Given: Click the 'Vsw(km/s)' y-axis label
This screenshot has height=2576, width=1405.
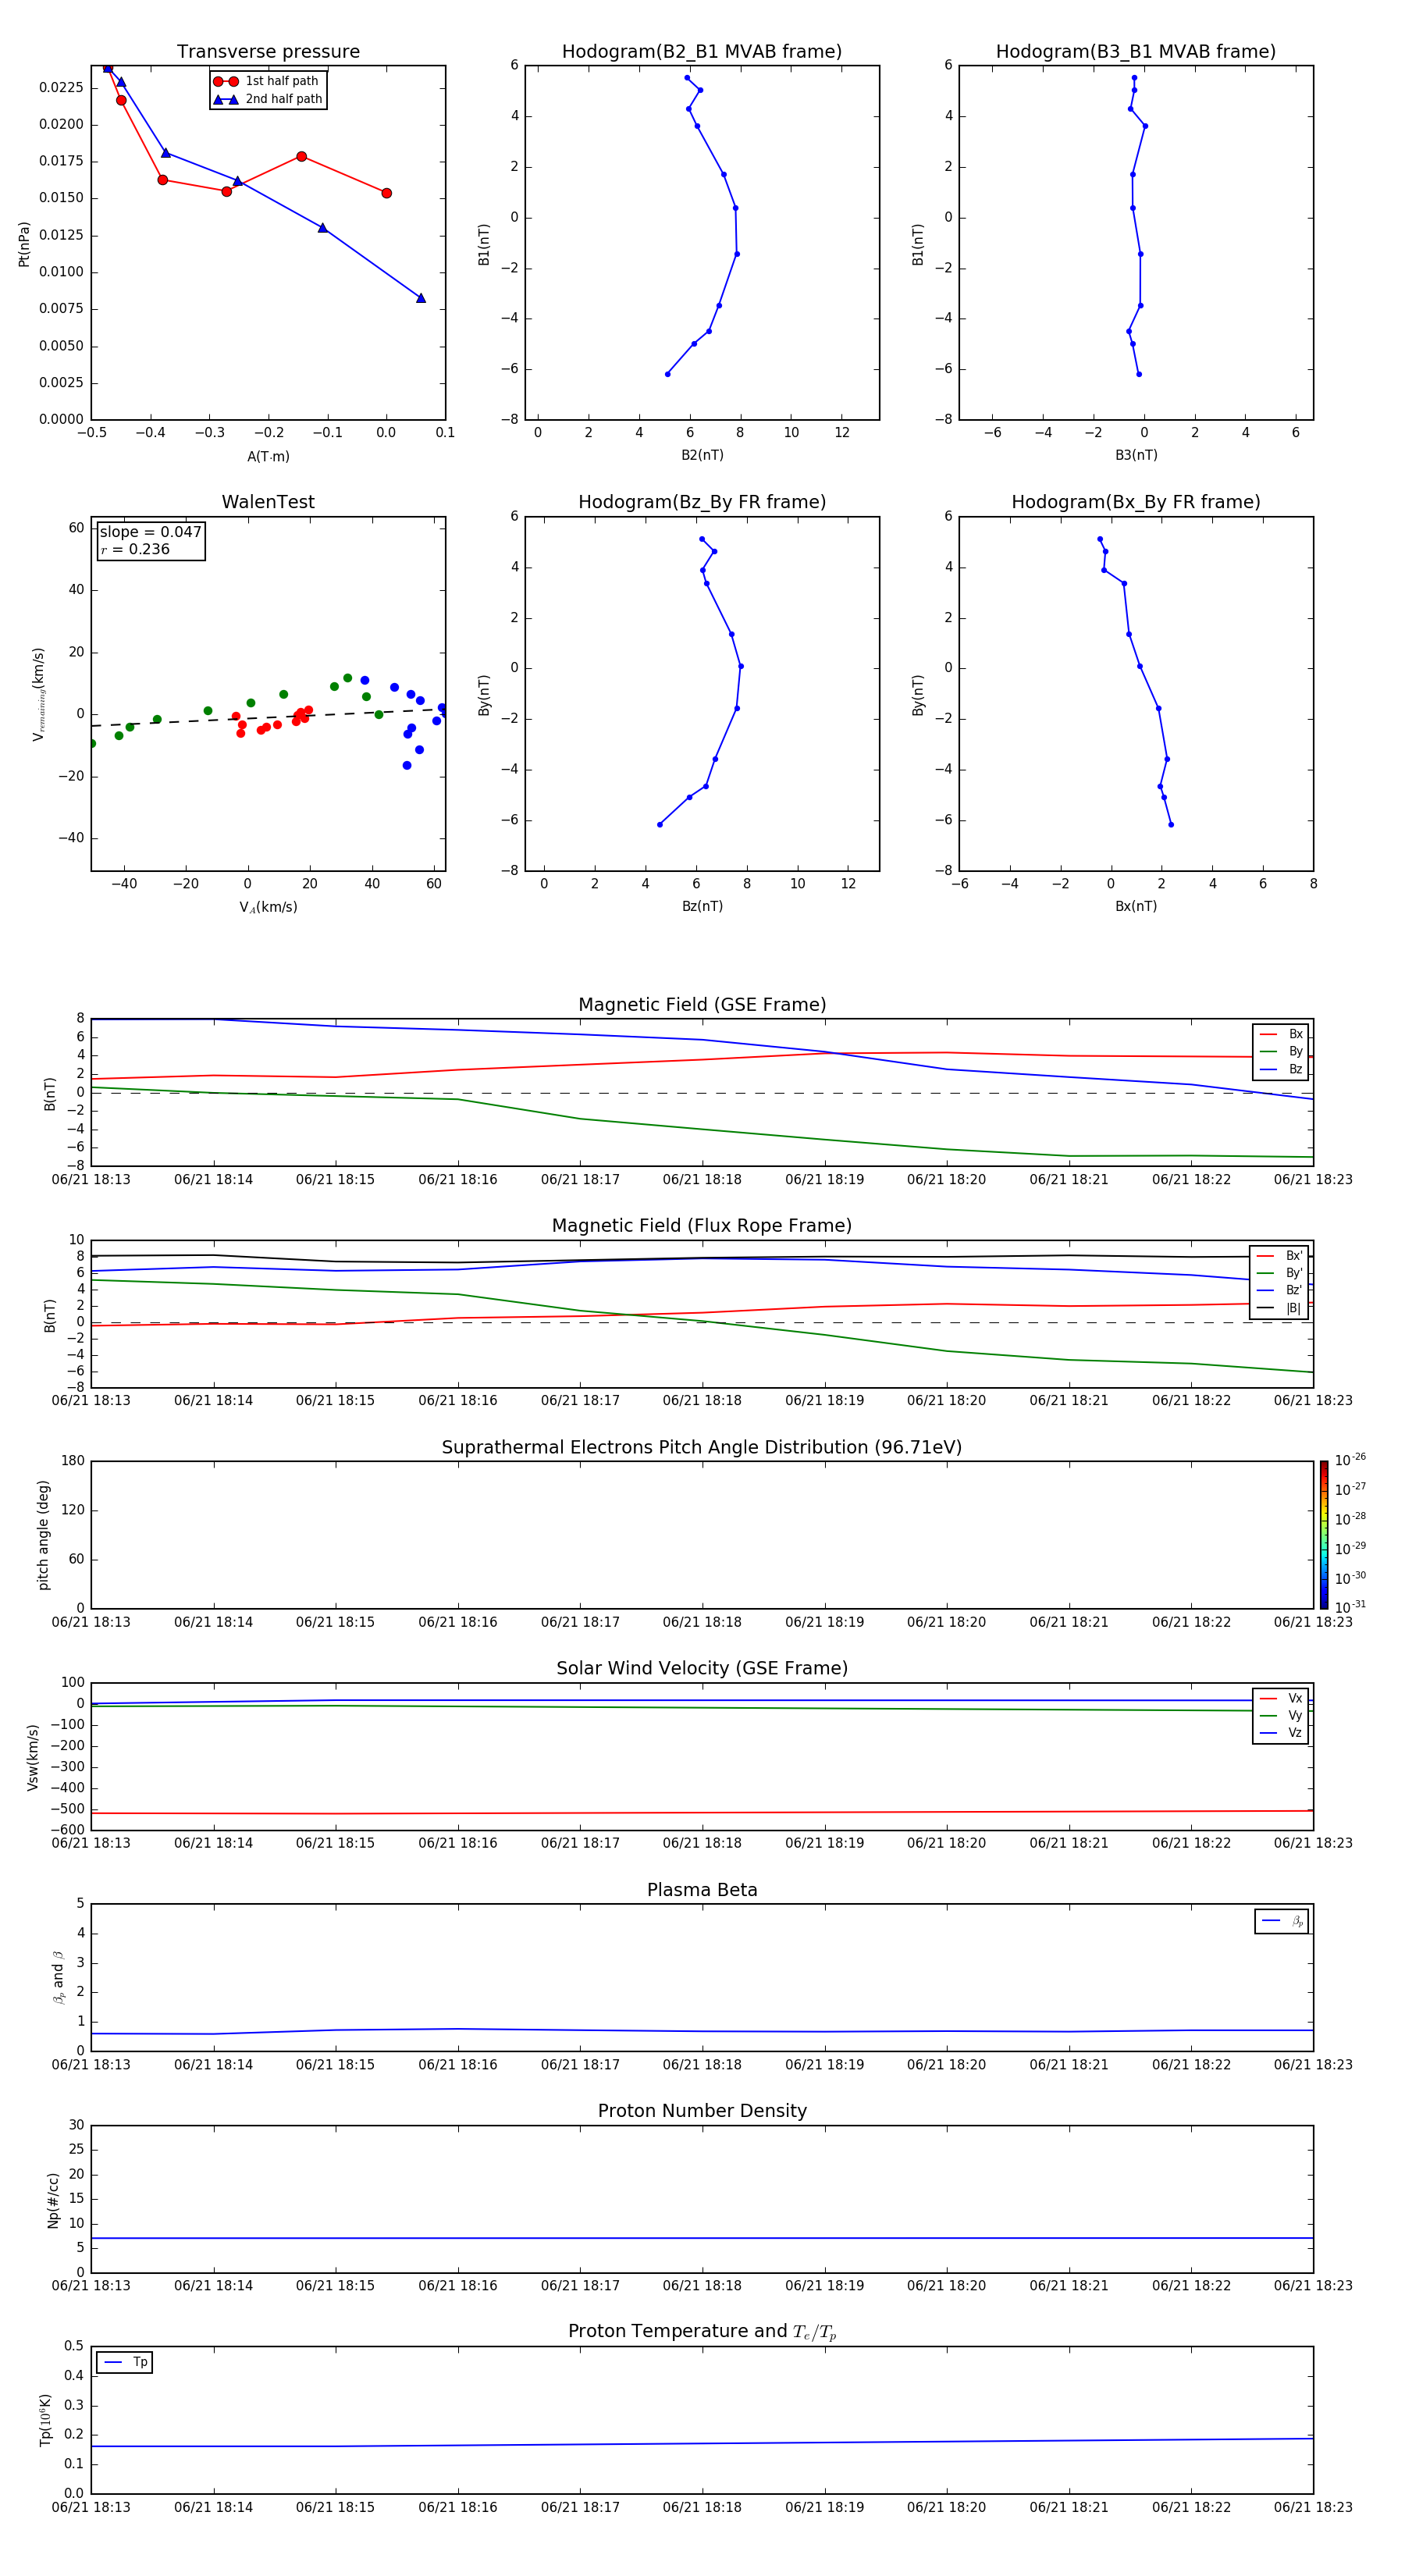Looking at the screenshot, I should 33,1757.
